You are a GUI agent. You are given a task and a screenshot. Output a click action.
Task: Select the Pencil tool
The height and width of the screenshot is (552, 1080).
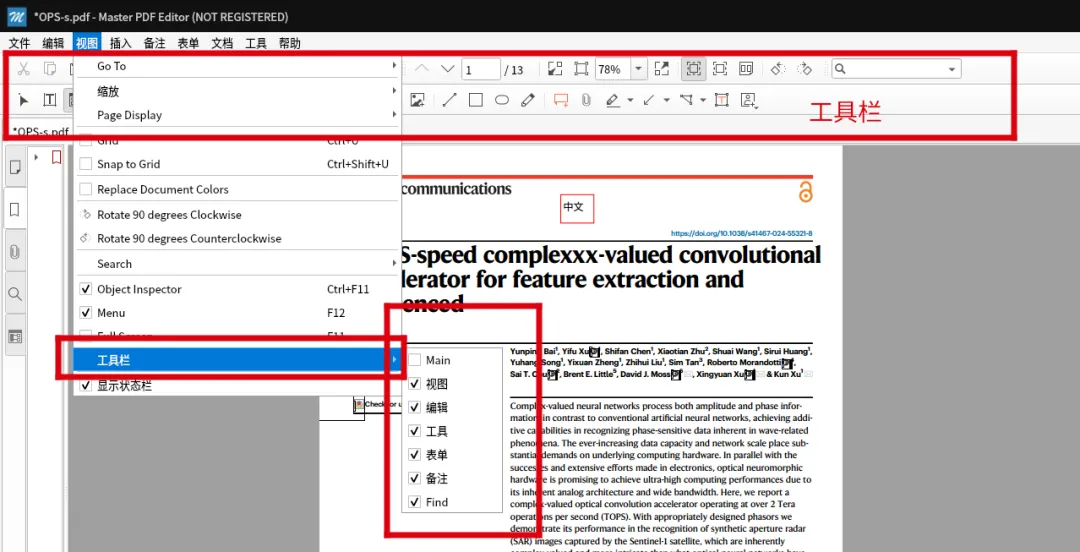tap(528, 101)
